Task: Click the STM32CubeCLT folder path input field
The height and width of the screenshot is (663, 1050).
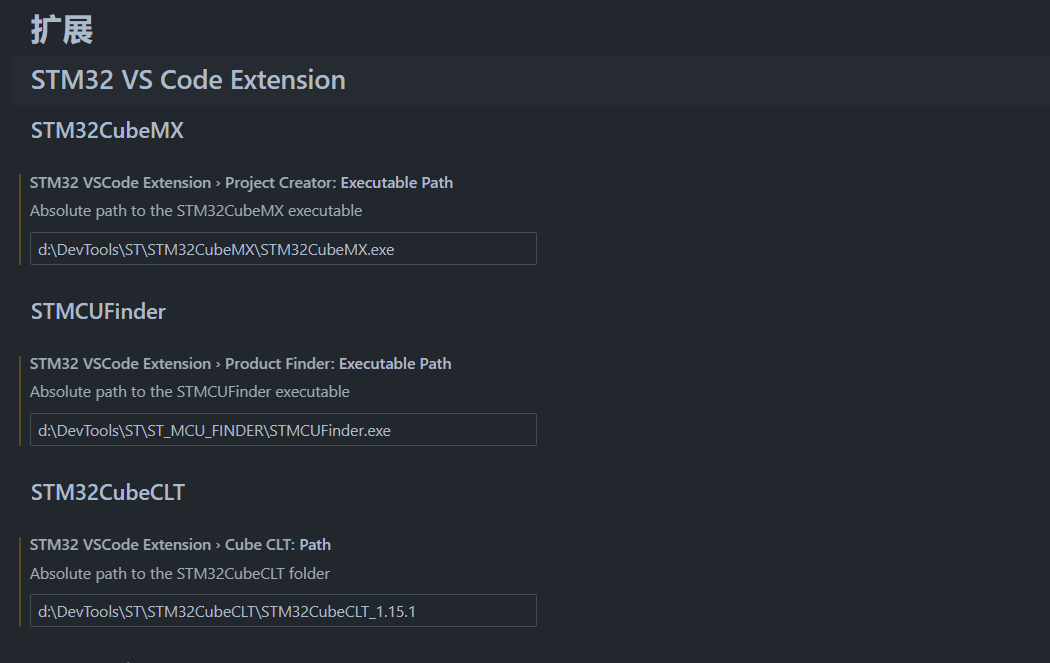Action: tap(283, 611)
